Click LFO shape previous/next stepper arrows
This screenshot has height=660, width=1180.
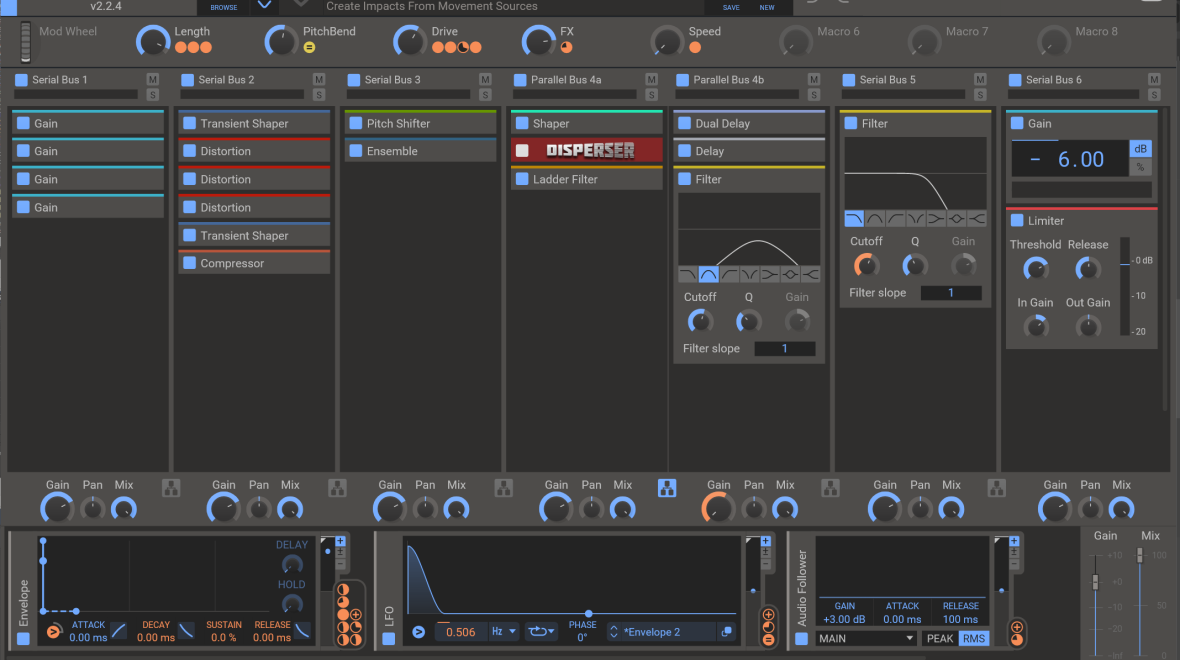[614, 632]
